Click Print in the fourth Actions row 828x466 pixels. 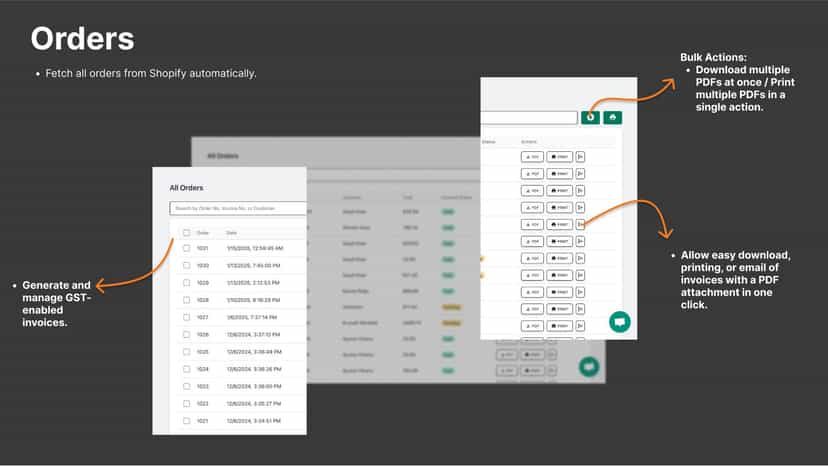559,208
